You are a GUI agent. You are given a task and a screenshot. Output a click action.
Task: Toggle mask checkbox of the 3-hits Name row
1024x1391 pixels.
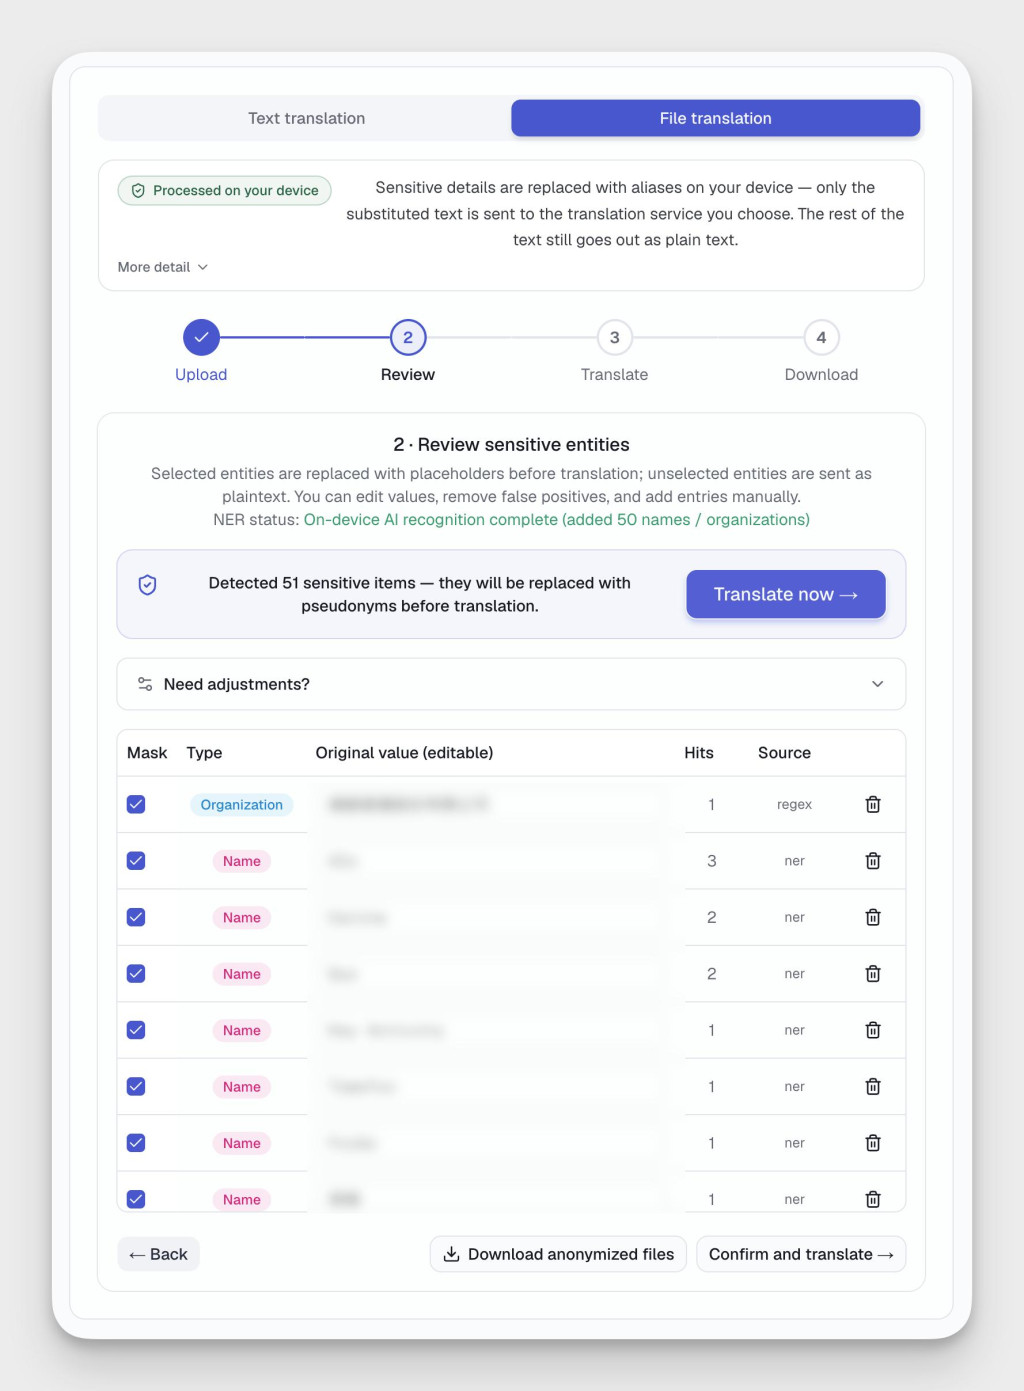[136, 861]
